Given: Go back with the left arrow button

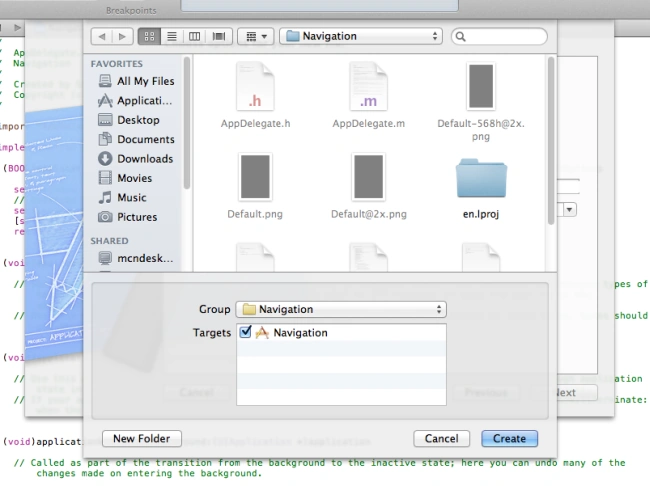Looking at the screenshot, I should [102, 36].
